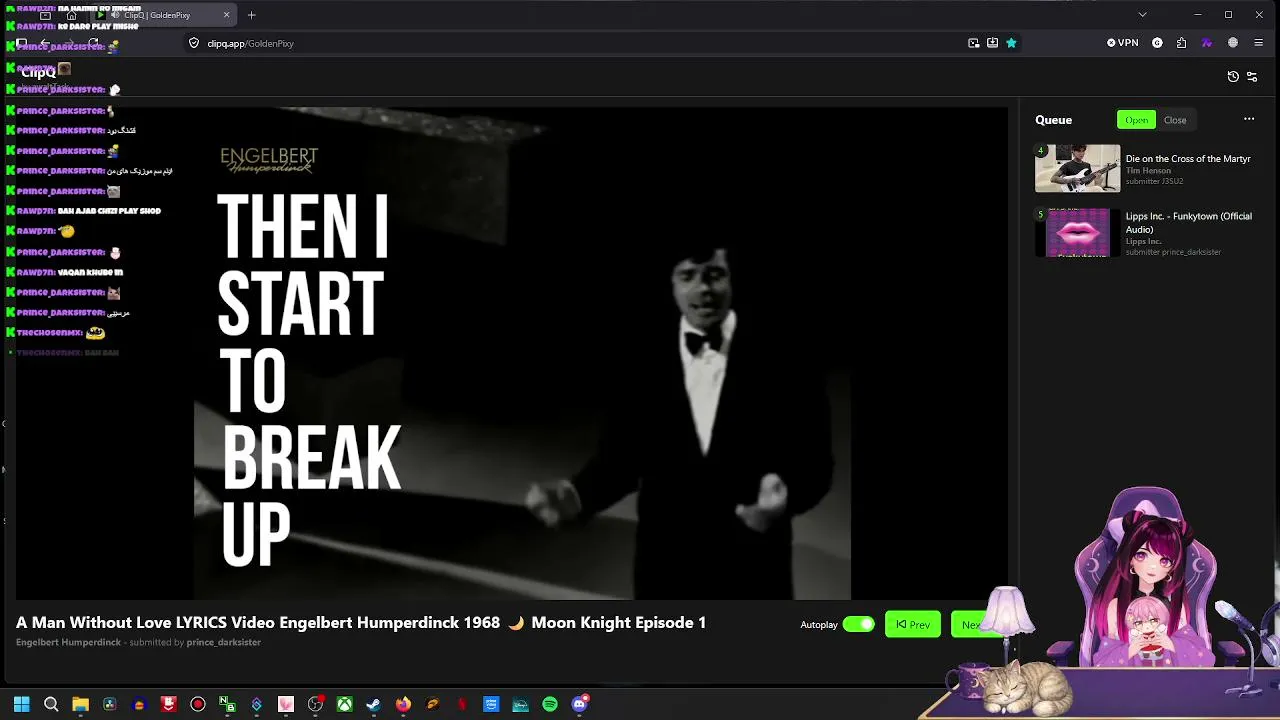
Task: Click the browser home icon
Action: coord(71,15)
